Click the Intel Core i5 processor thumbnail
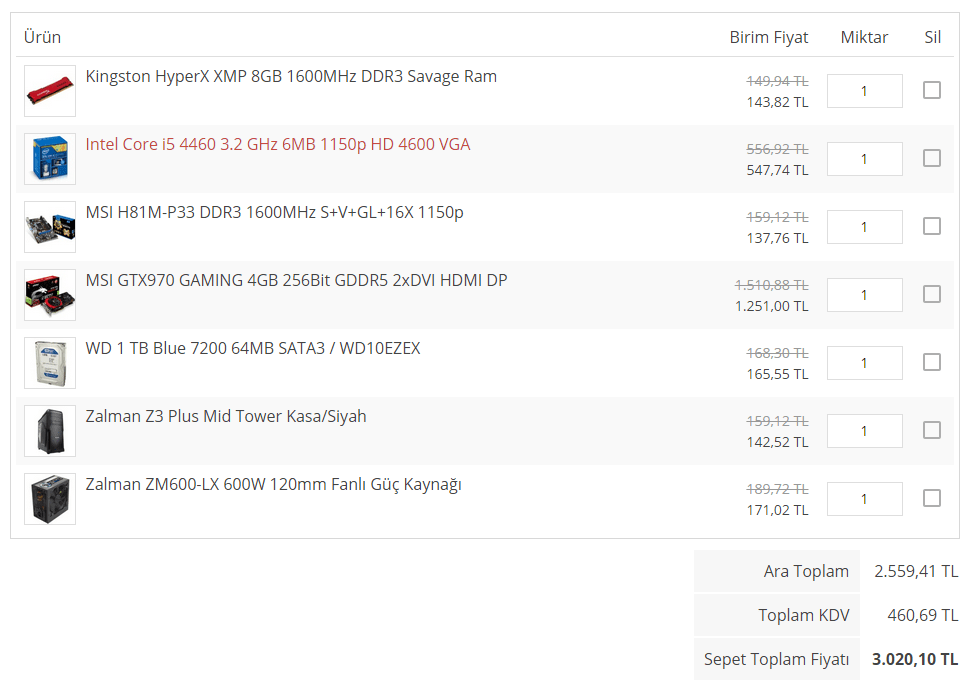Image resolution: width=976 pixels, height=688 pixels. point(50,159)
